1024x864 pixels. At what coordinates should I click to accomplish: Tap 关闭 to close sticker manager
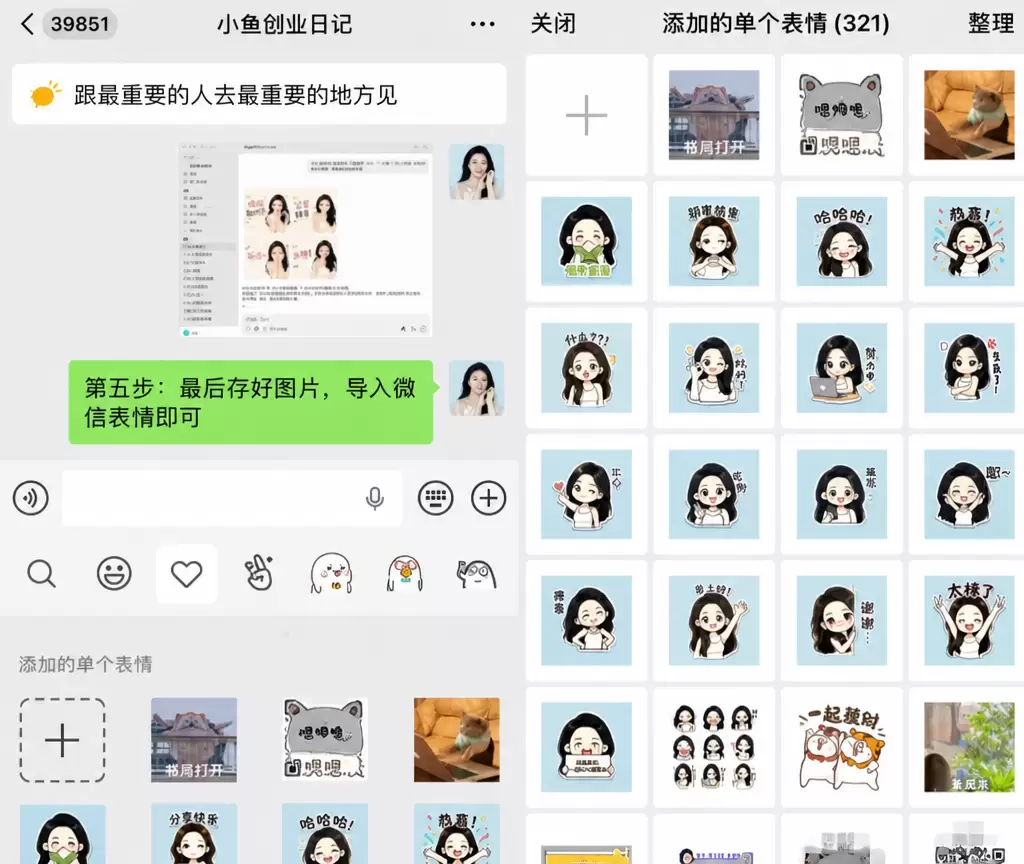pos(553,24)
